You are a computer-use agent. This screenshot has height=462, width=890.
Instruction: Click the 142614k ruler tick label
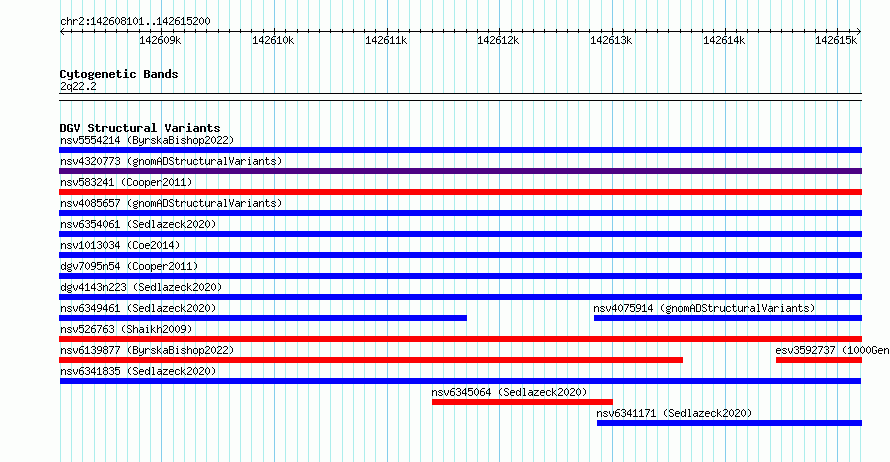pos(724,40)
